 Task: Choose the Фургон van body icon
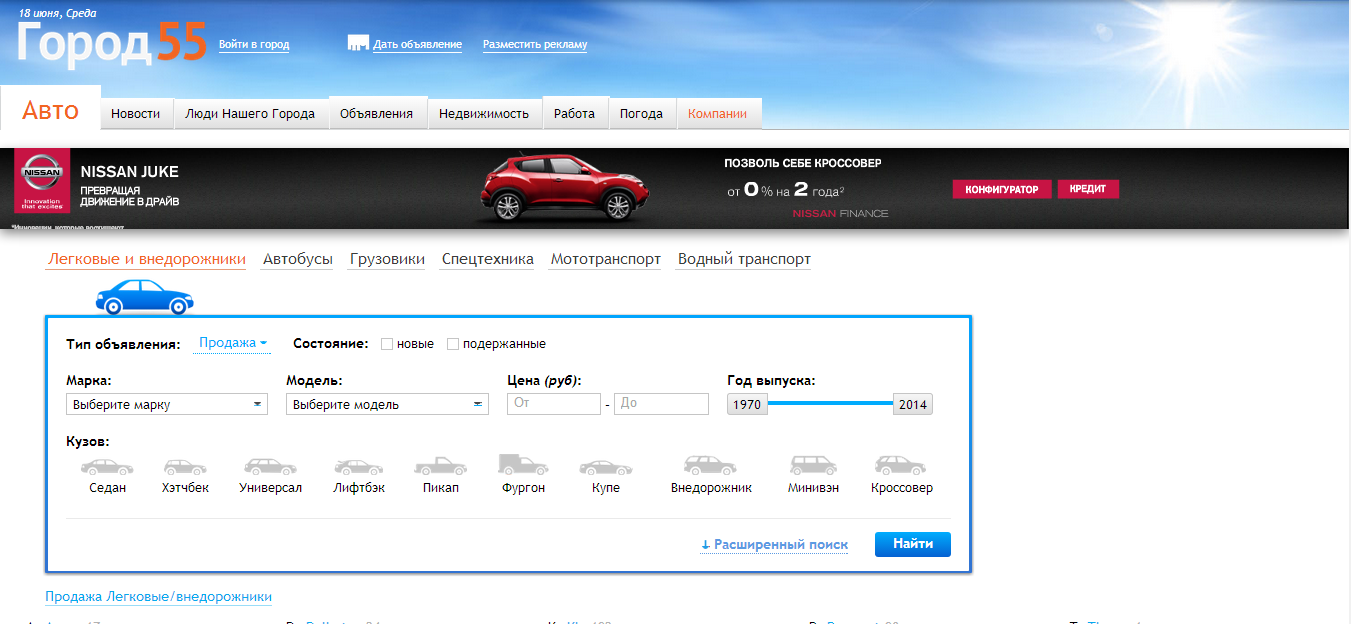(x=523, y=465)
